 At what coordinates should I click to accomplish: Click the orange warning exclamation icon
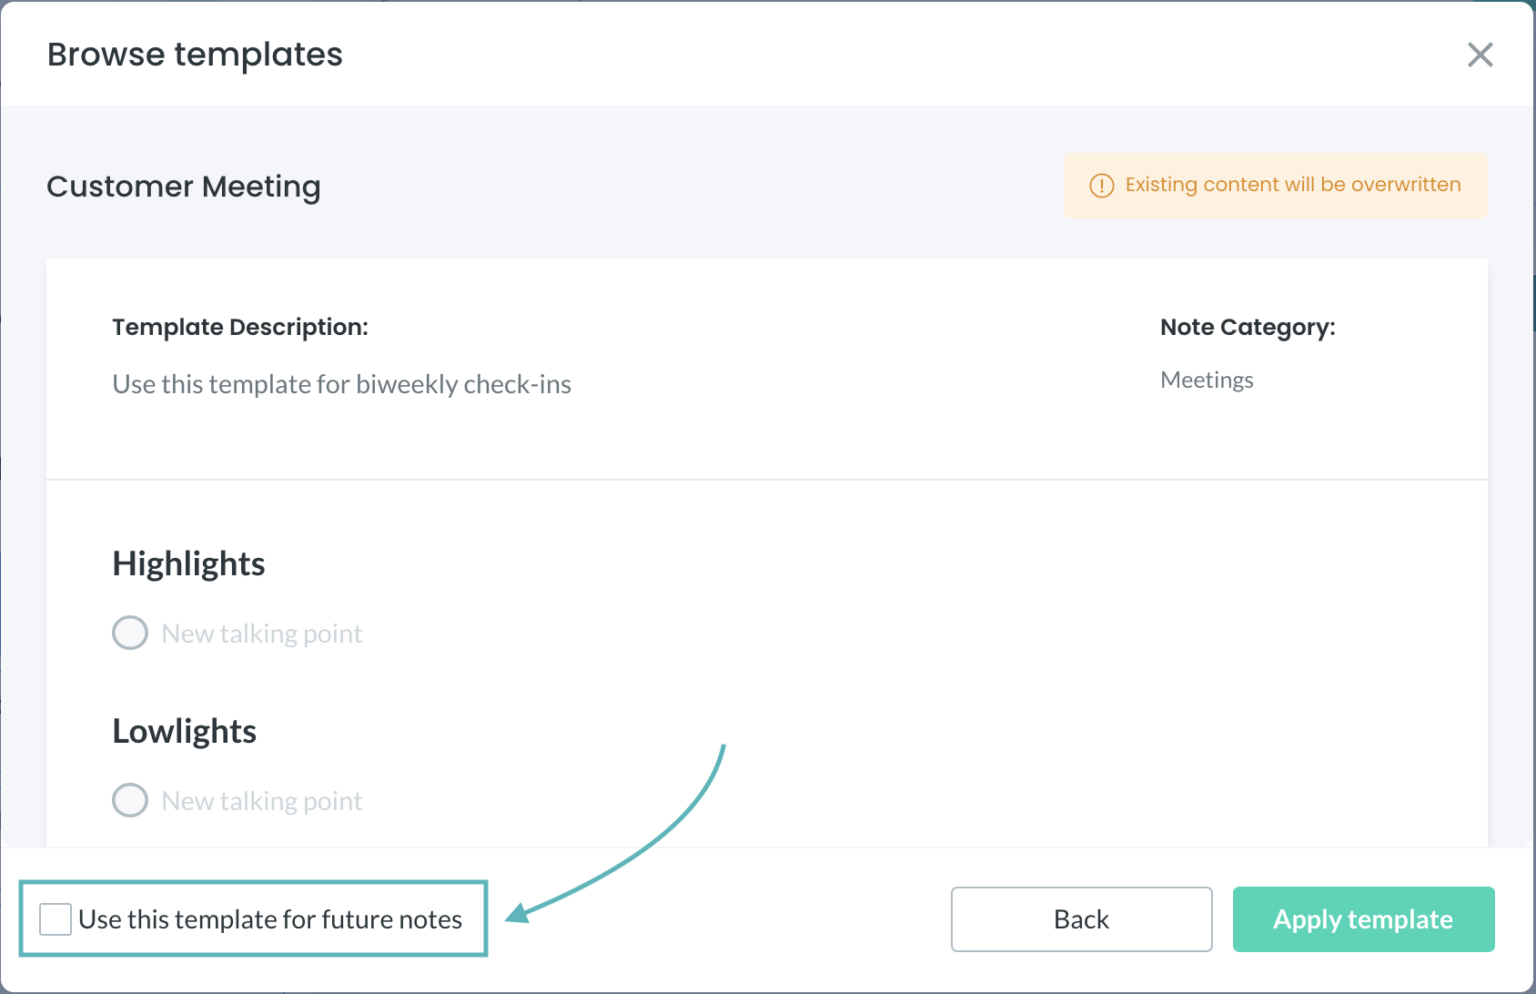pyautogui.click(x=1101, y=185)
